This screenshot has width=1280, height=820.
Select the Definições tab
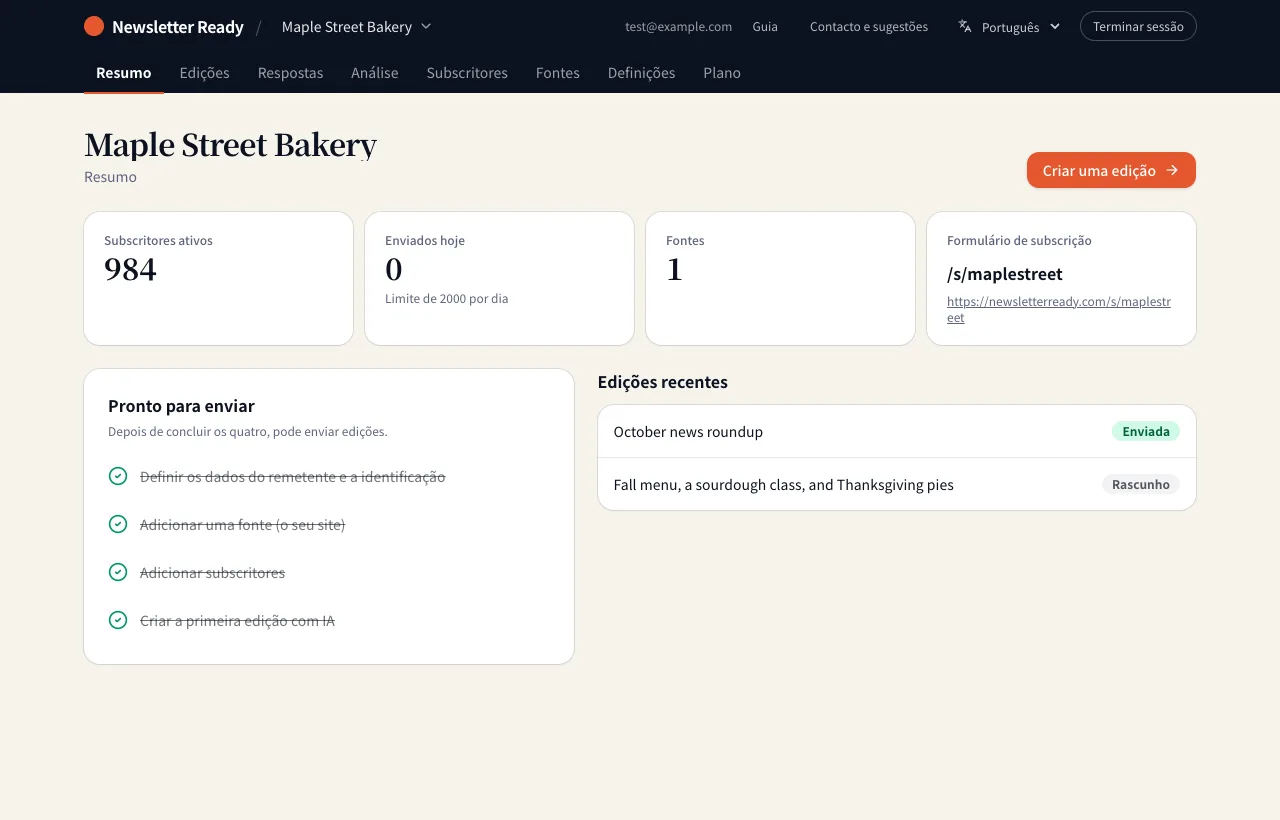[x=641, y=72]
